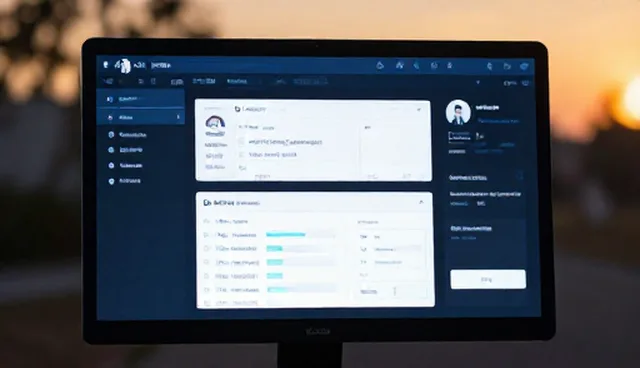Click the header icon just before the folder icon

point(489,66)
